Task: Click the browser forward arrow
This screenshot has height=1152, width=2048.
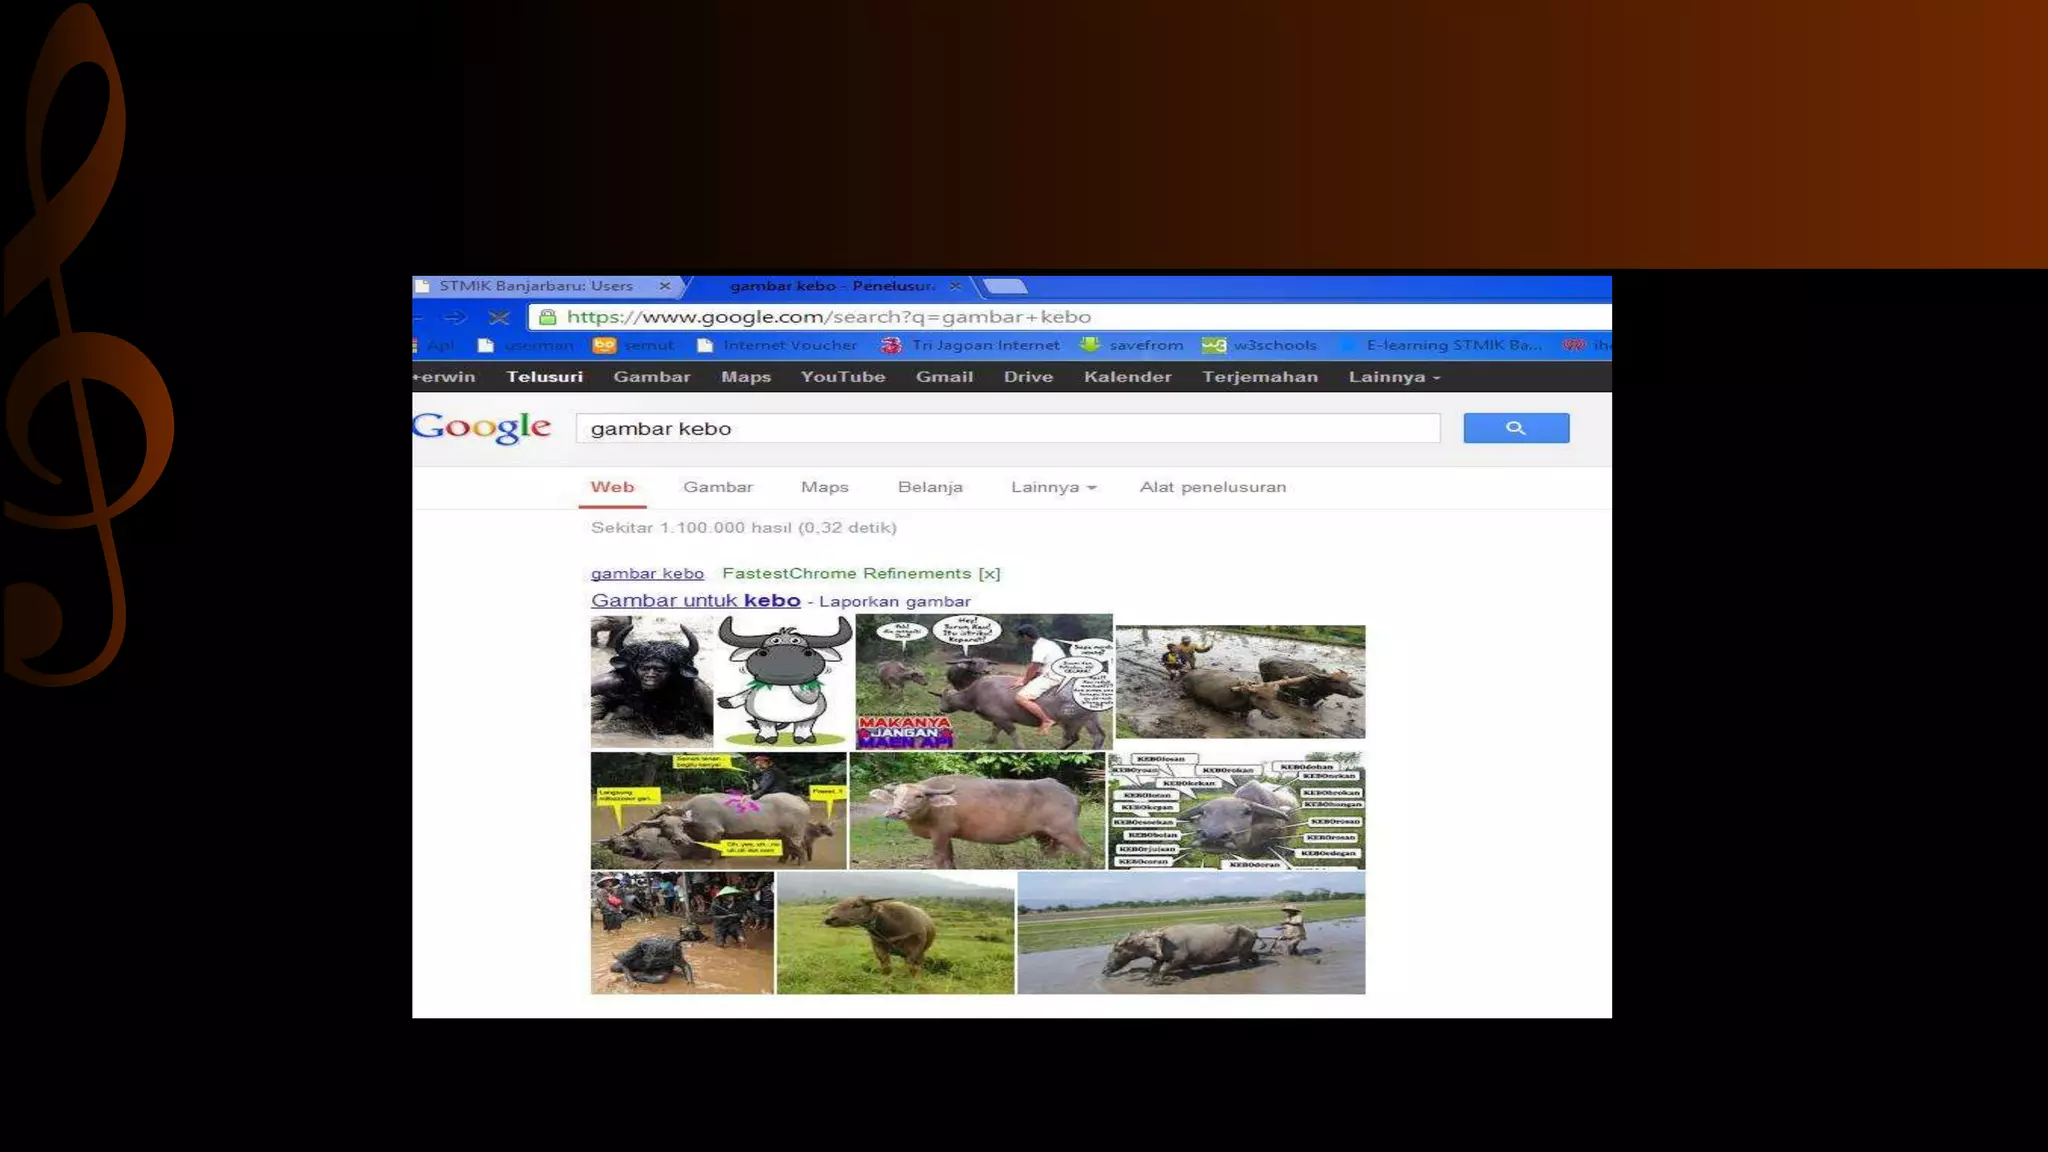Action: pyautogui.click(x=455, y=317)
